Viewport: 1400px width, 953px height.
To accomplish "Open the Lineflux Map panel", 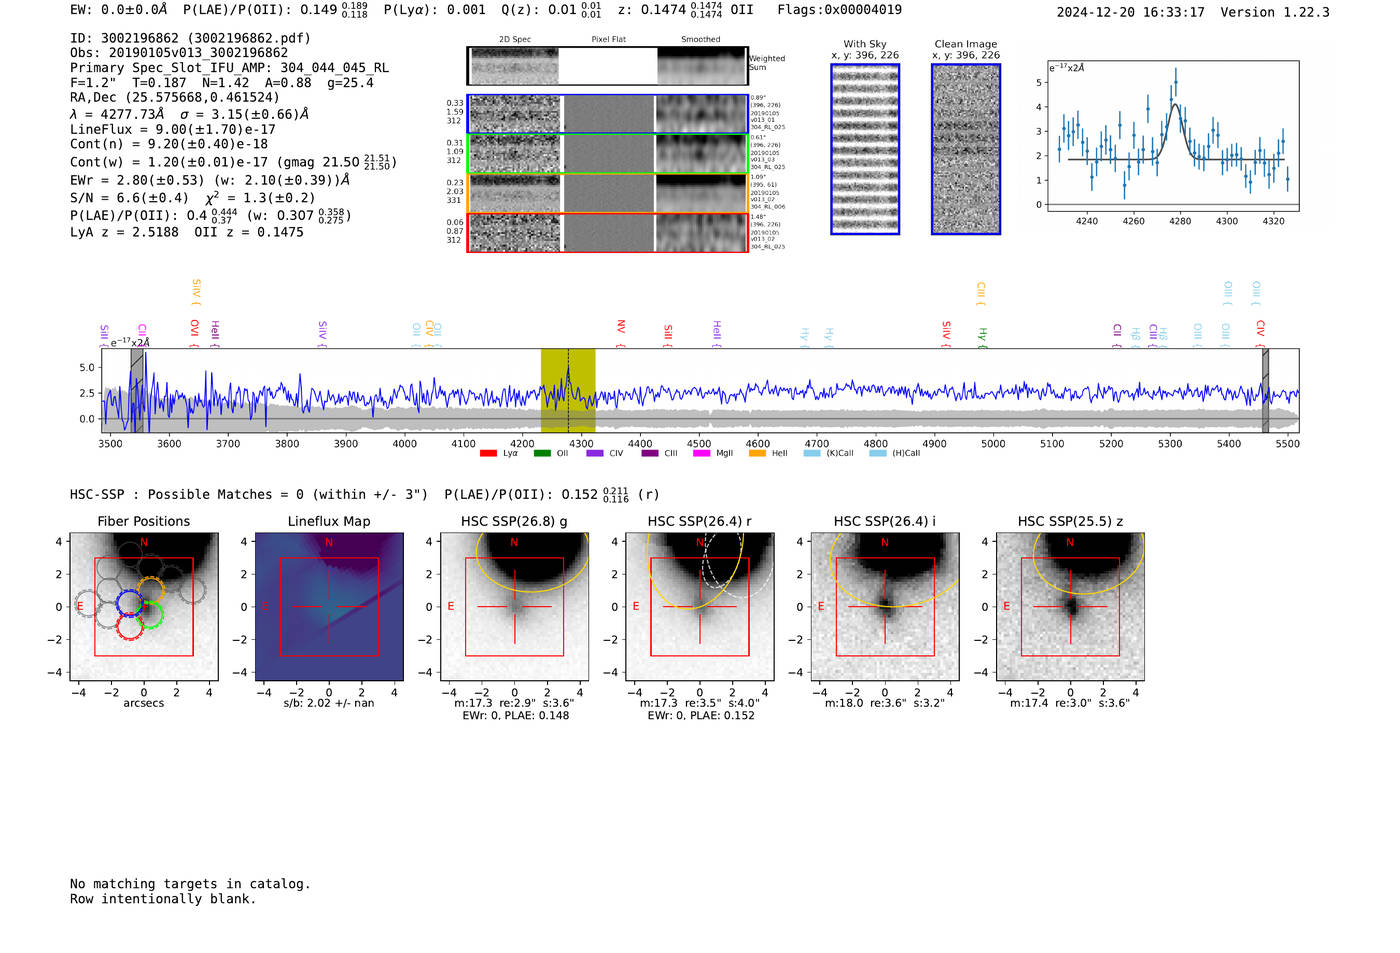I will (329, 607).
